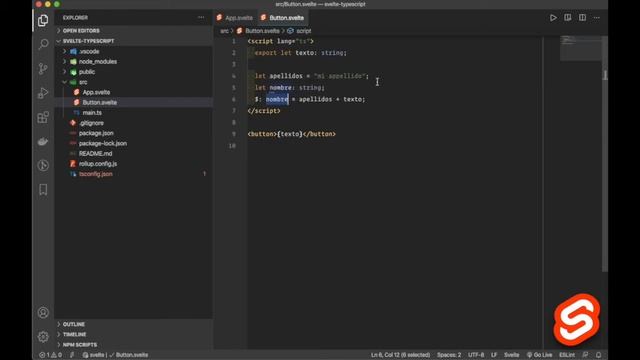Screen dimensions: 640x360
Task: Open the Explorer view in activity bar
Action: pyautogui.click(x=43, y=20)
